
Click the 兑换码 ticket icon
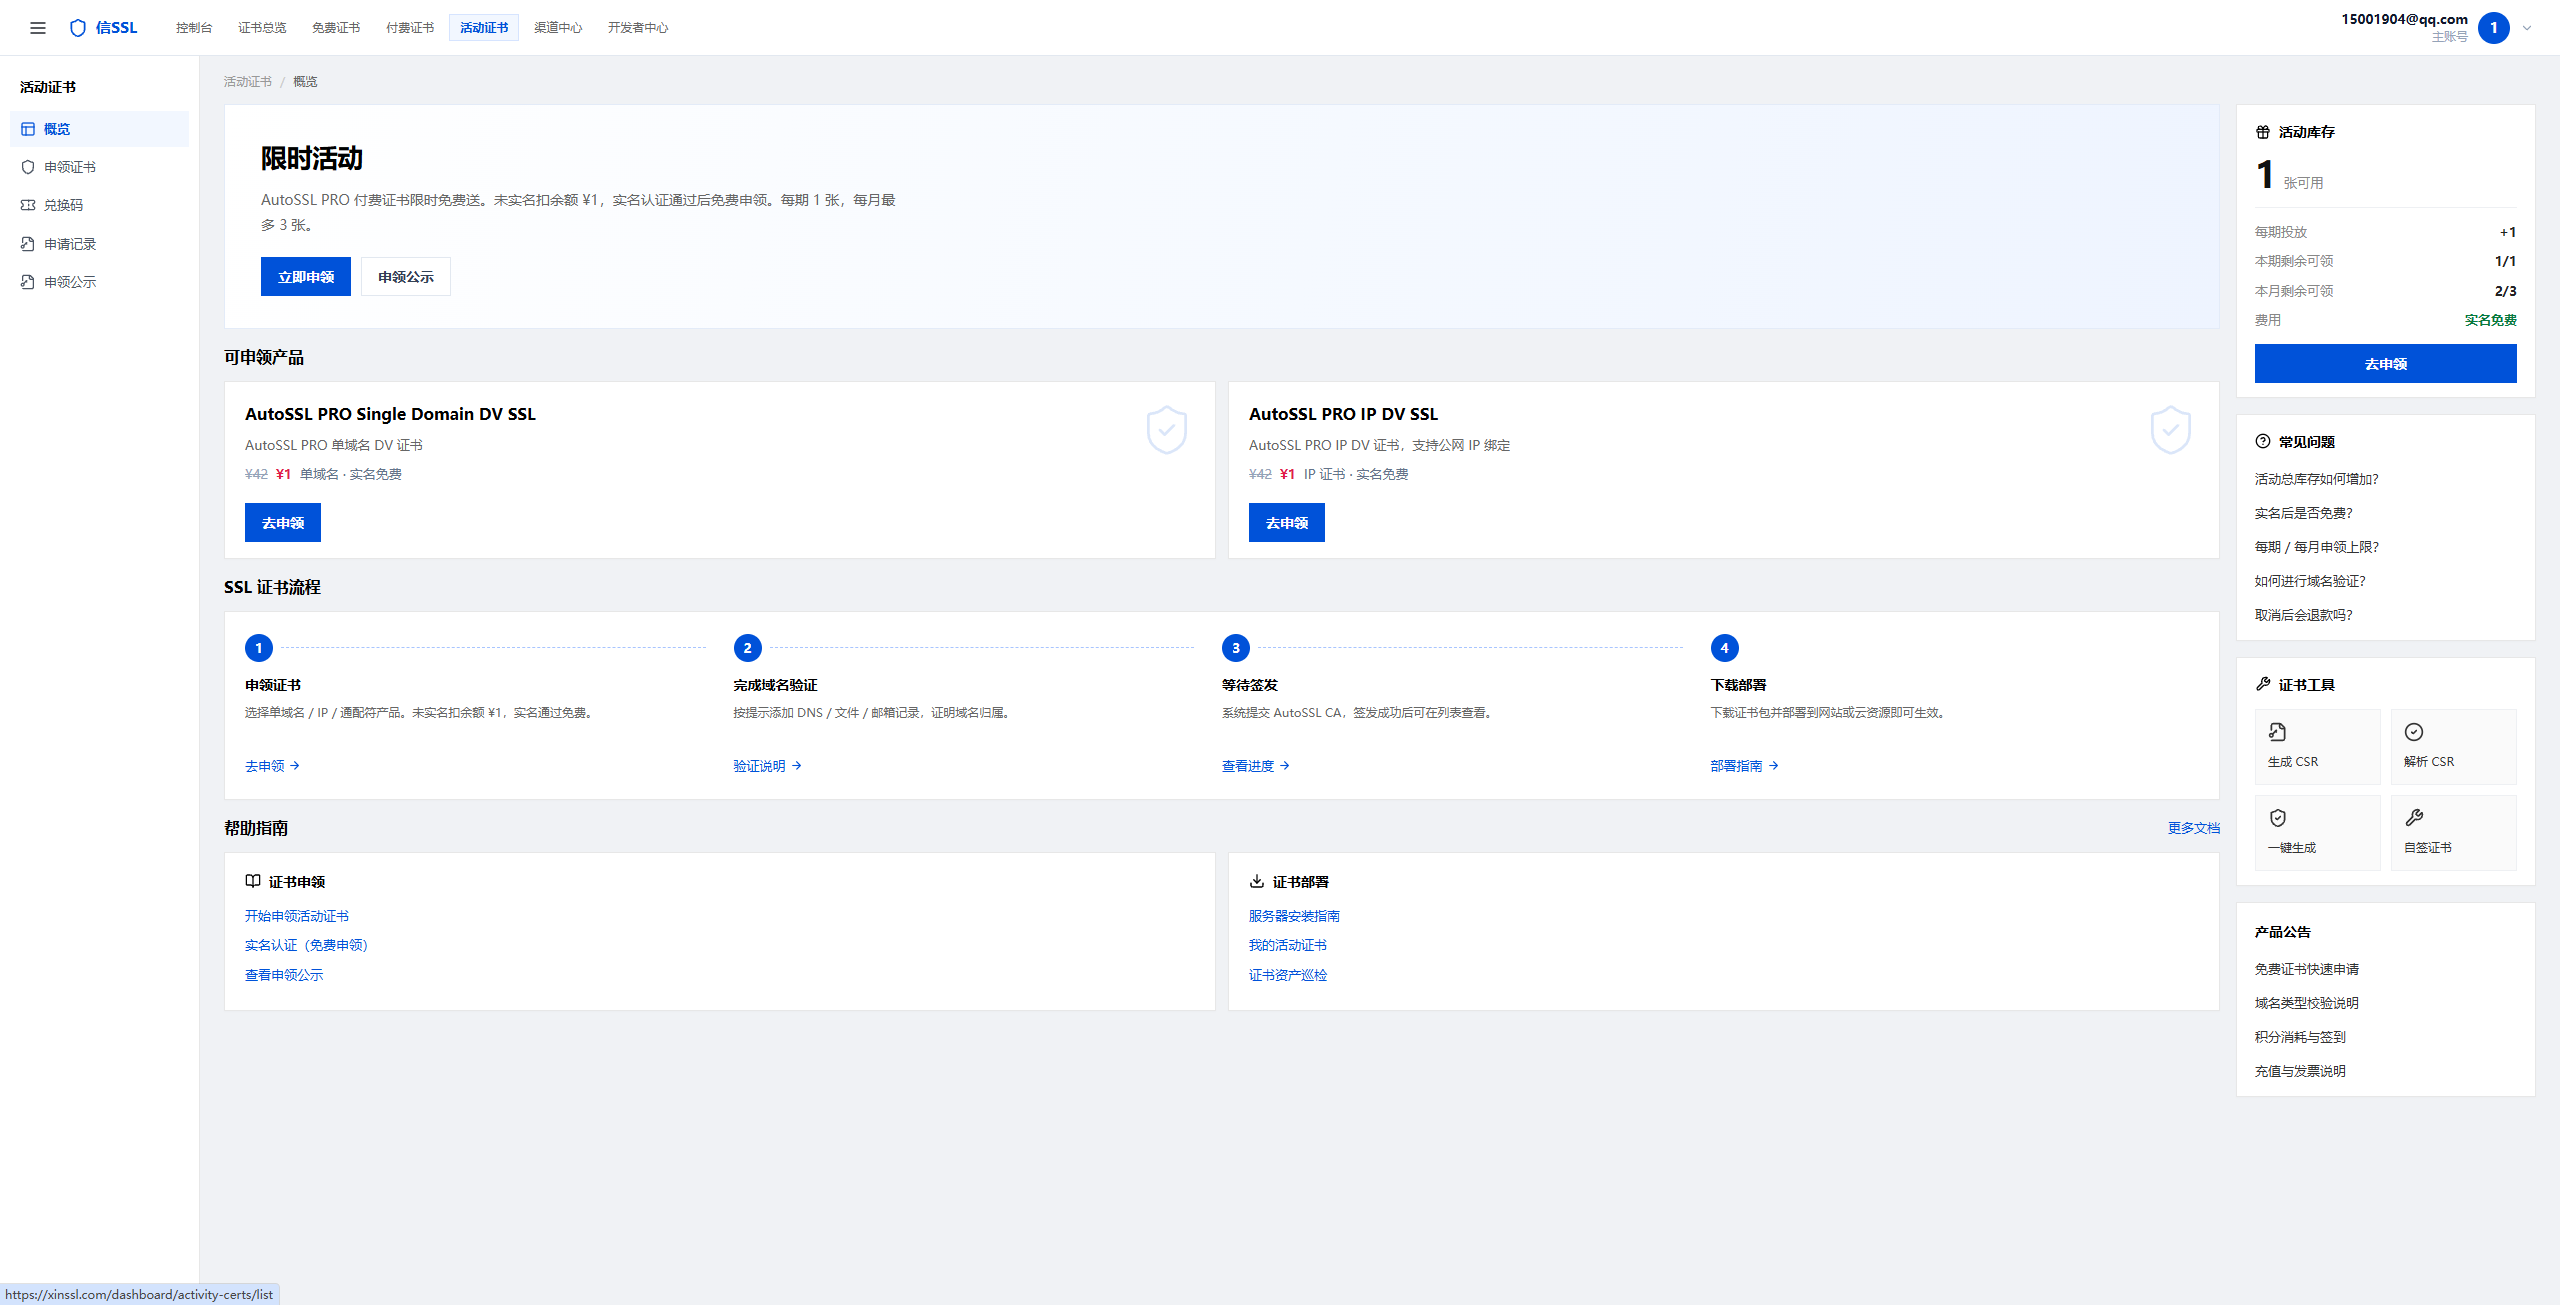28,205
